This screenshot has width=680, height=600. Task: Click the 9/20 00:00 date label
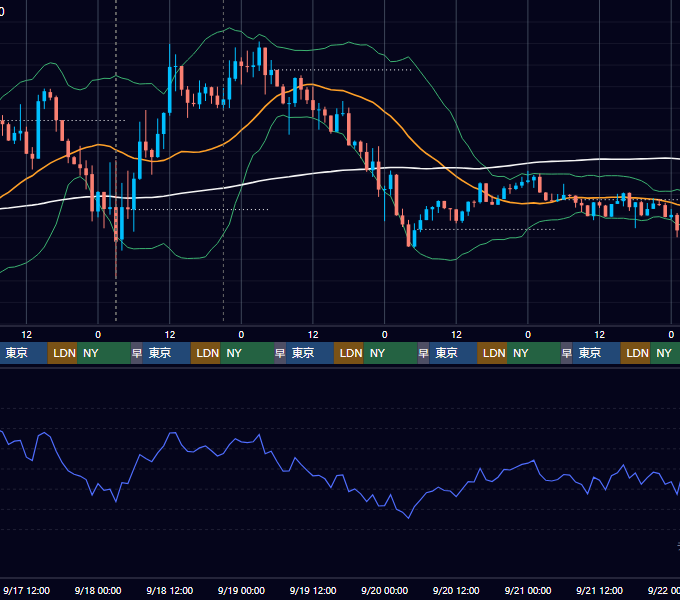click(x=384, y=590)
